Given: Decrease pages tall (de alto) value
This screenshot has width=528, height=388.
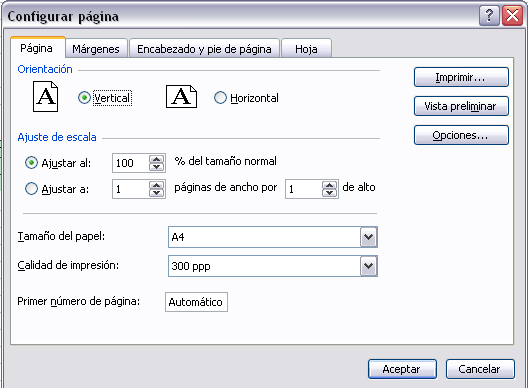Looking at the screenshot, I should click(x=330, y=193).
